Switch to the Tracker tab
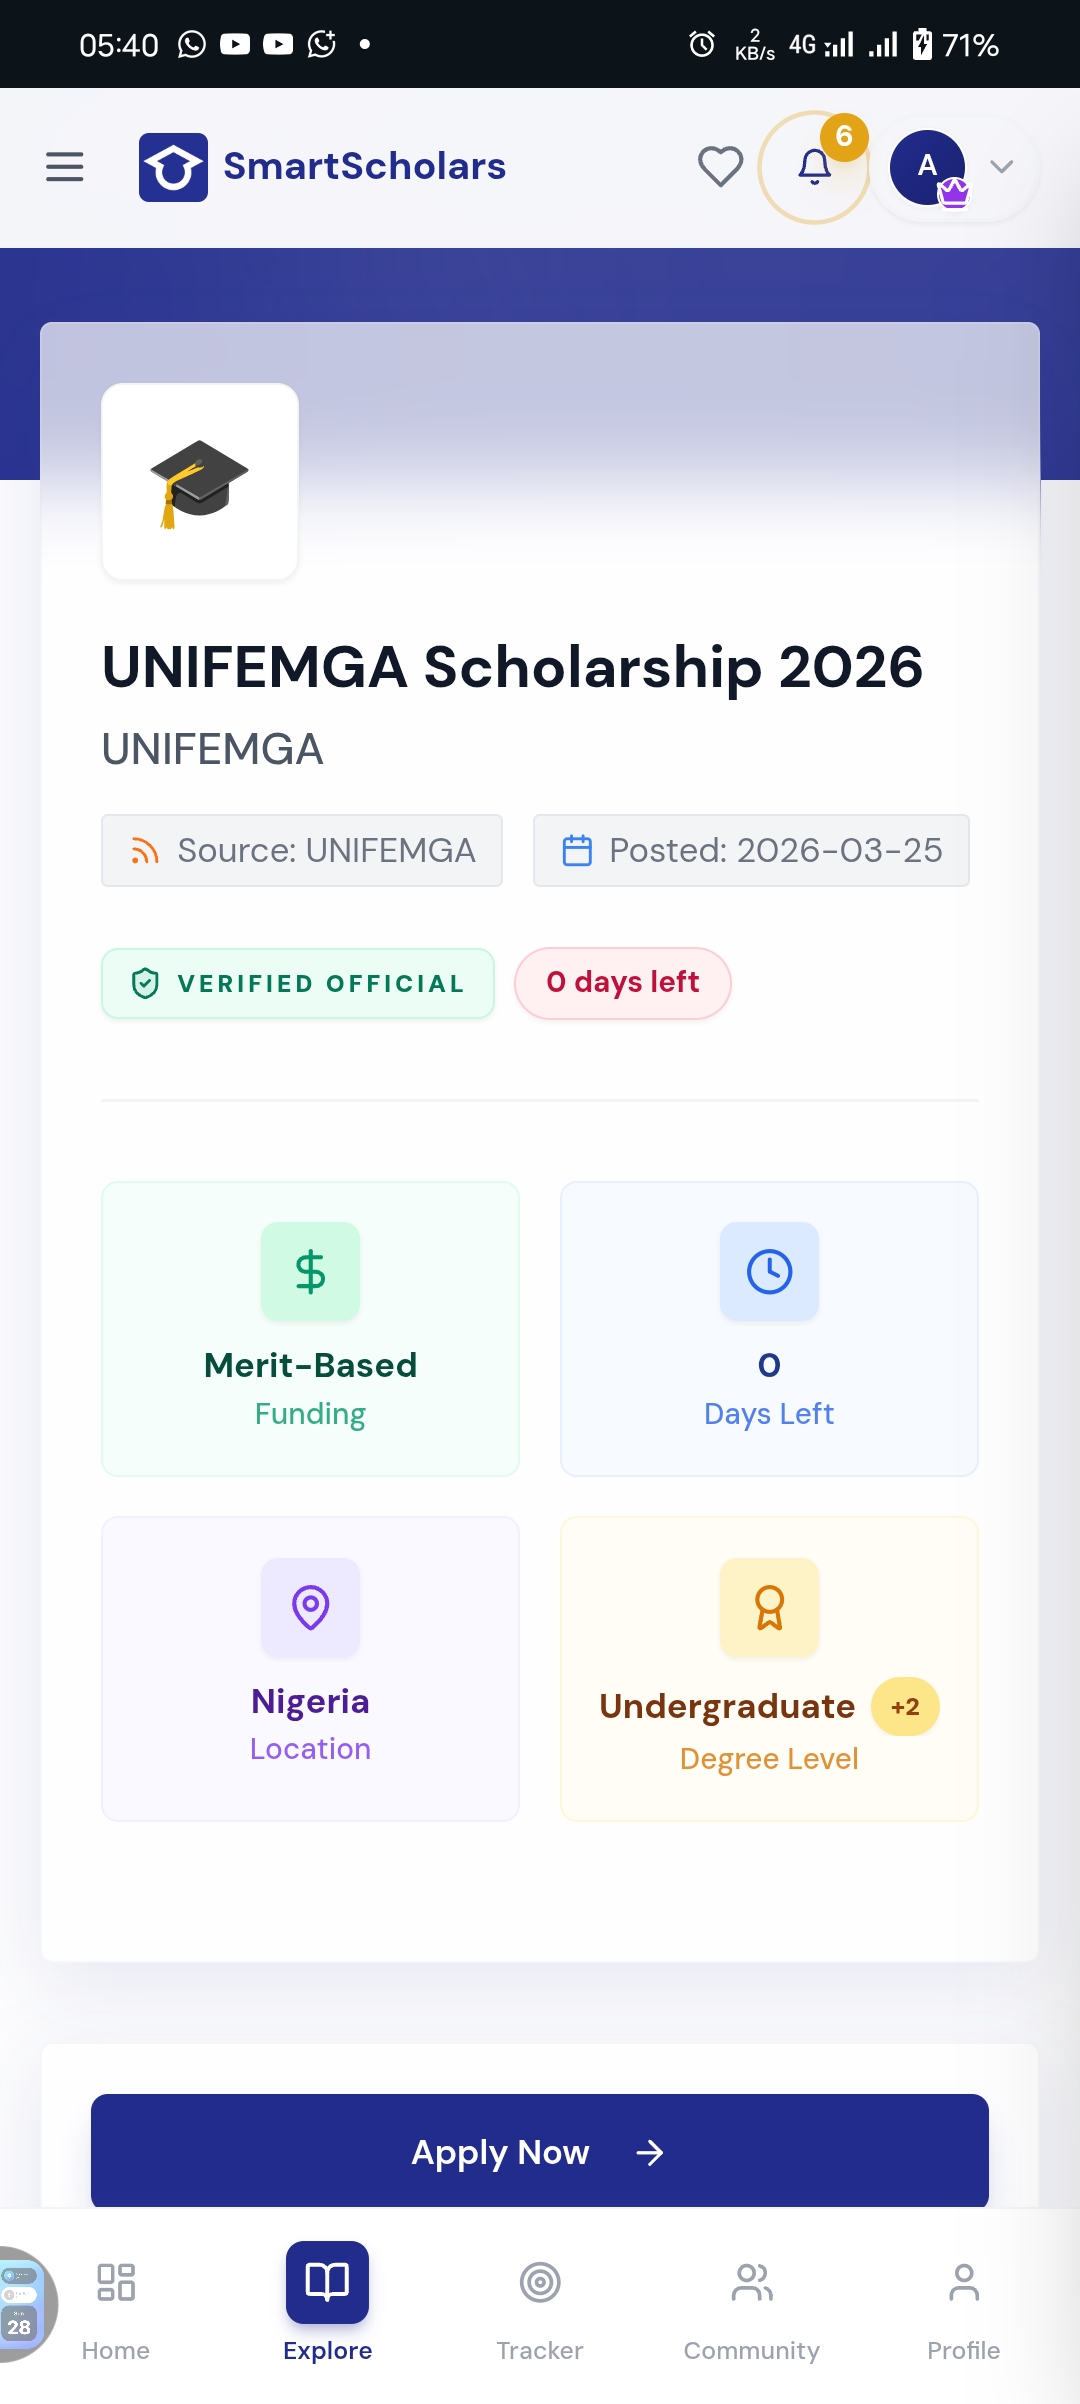This screenshot has width=1080, height=2404. (x=540, y=2302)
